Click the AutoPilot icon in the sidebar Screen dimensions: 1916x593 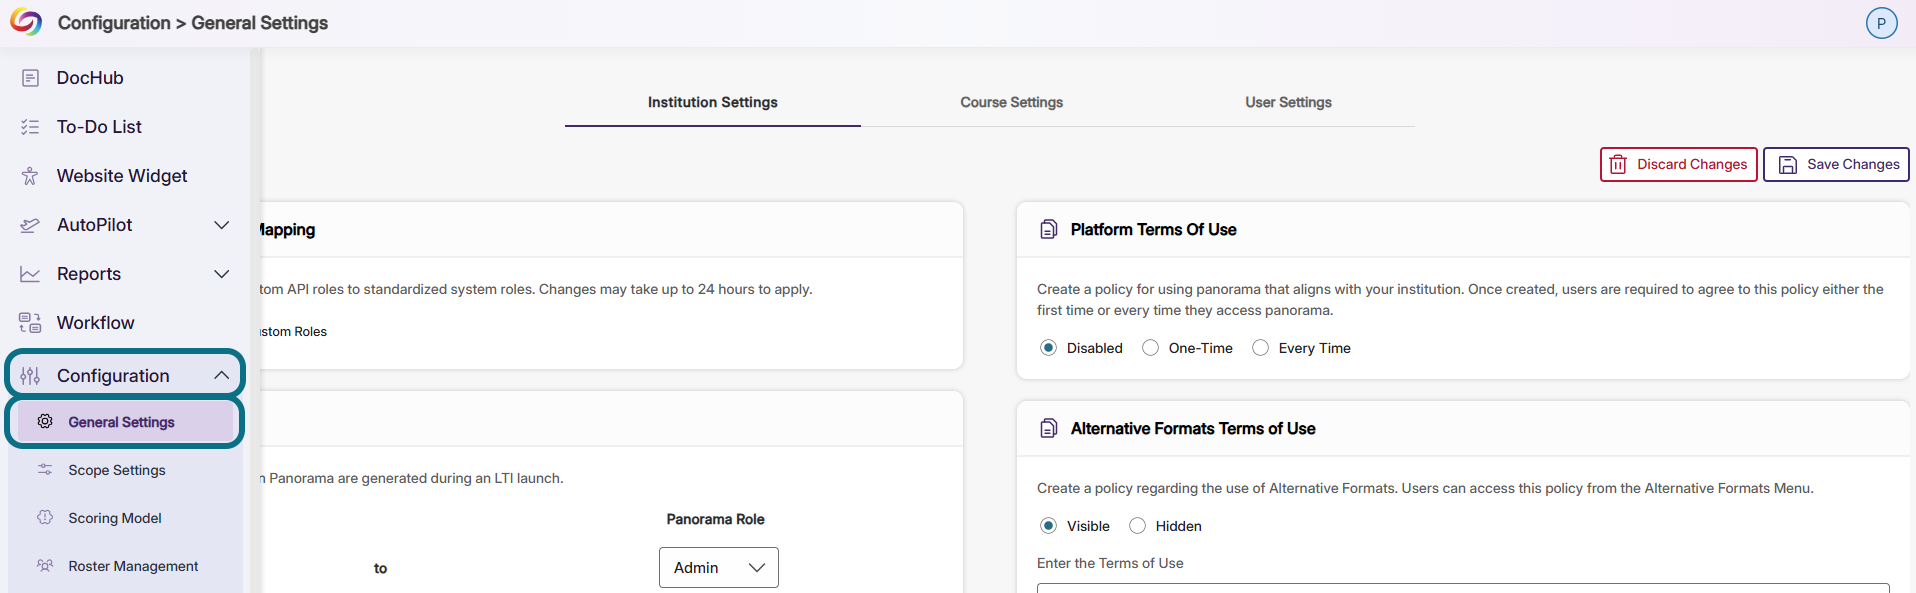pos(30,225)
